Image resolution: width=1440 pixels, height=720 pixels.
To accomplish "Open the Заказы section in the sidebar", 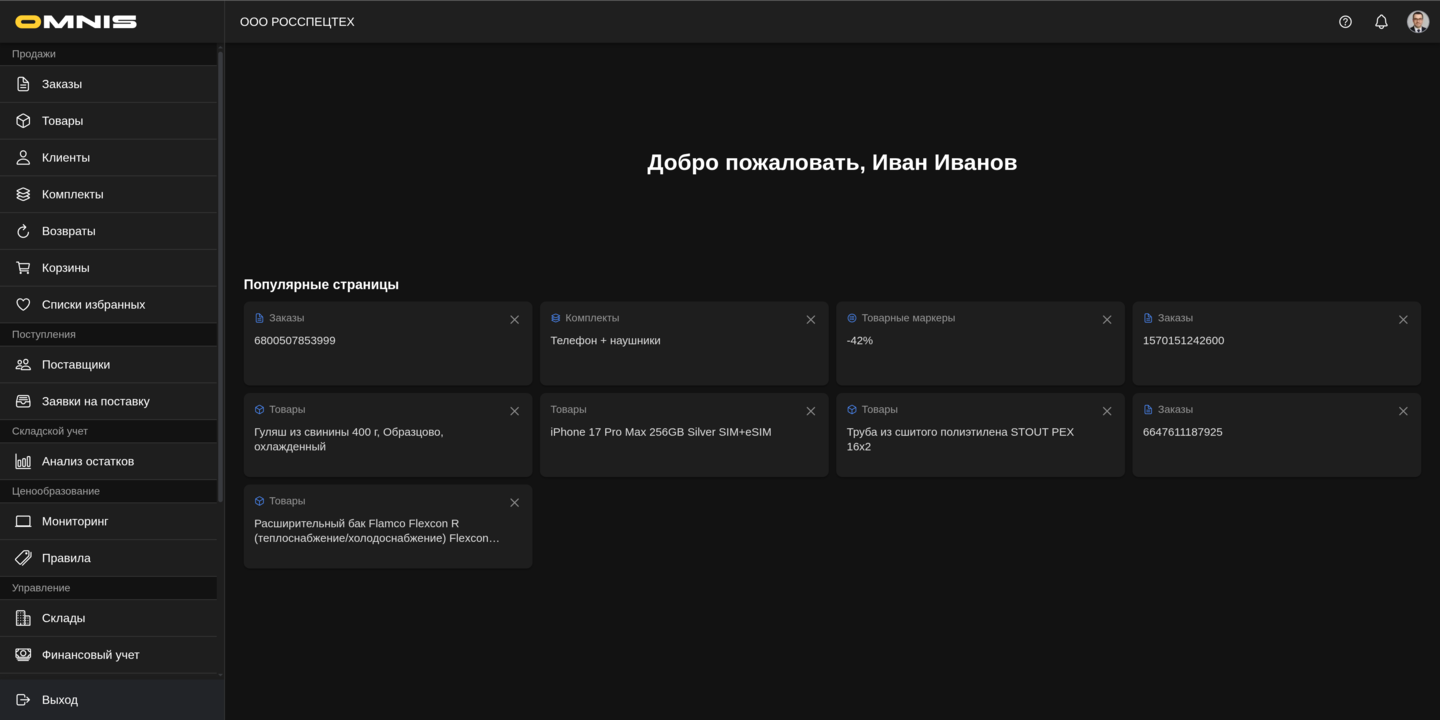I will coord(60,84).
